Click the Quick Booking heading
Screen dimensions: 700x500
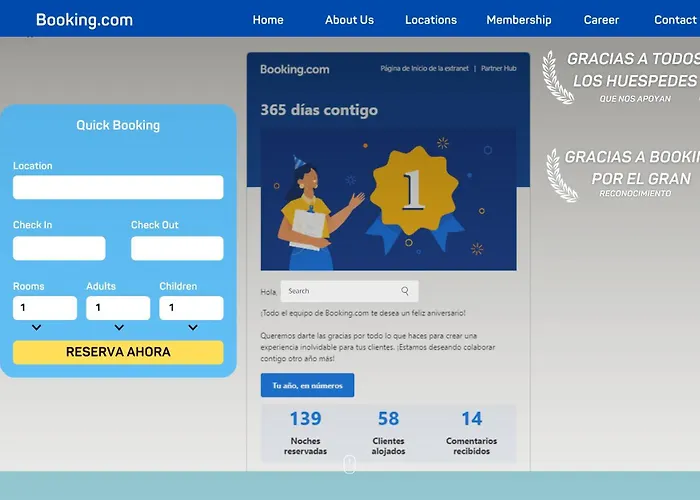(118, 125)
